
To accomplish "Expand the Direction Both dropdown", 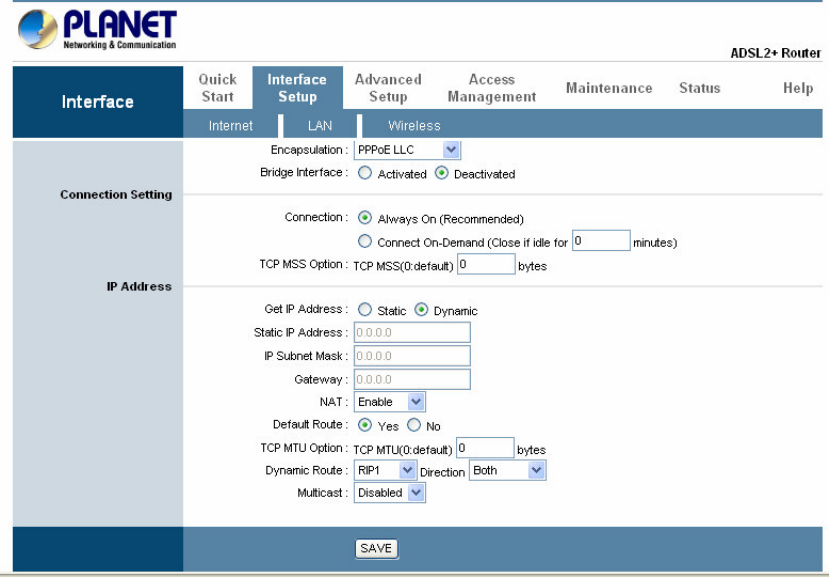I will [508, 470].
